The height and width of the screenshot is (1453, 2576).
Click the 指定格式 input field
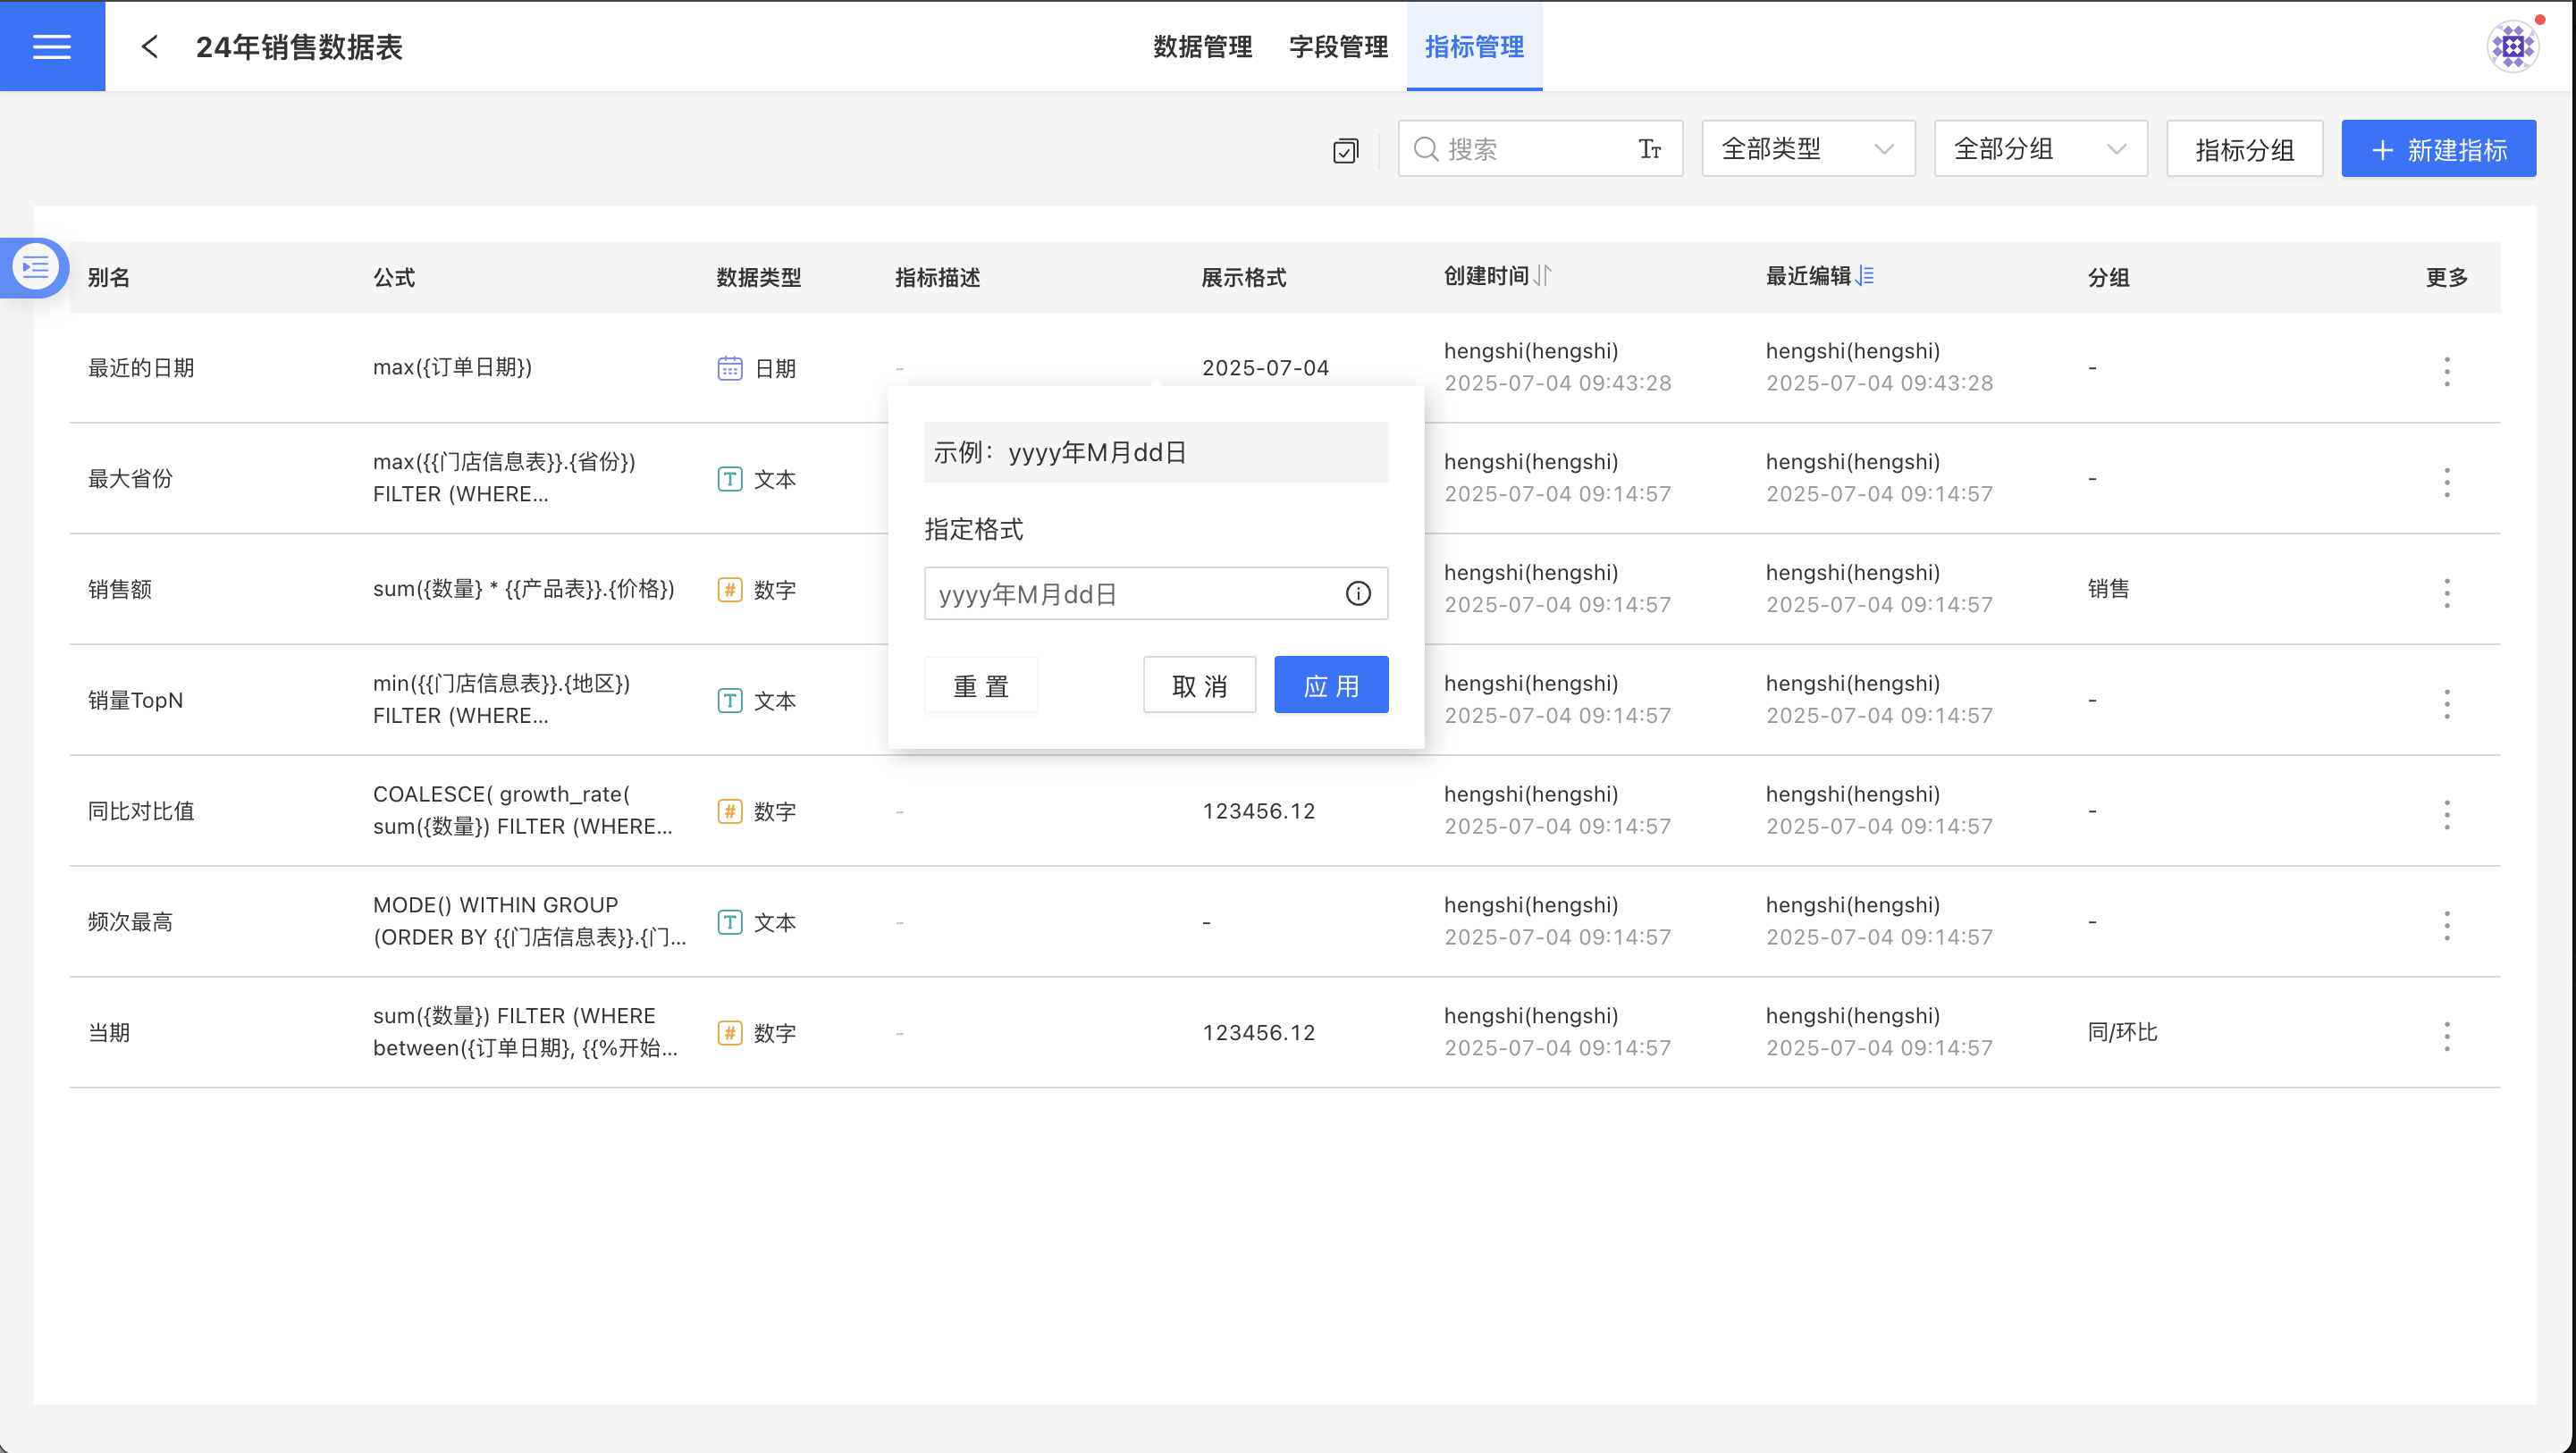[x=1130, y=594]
